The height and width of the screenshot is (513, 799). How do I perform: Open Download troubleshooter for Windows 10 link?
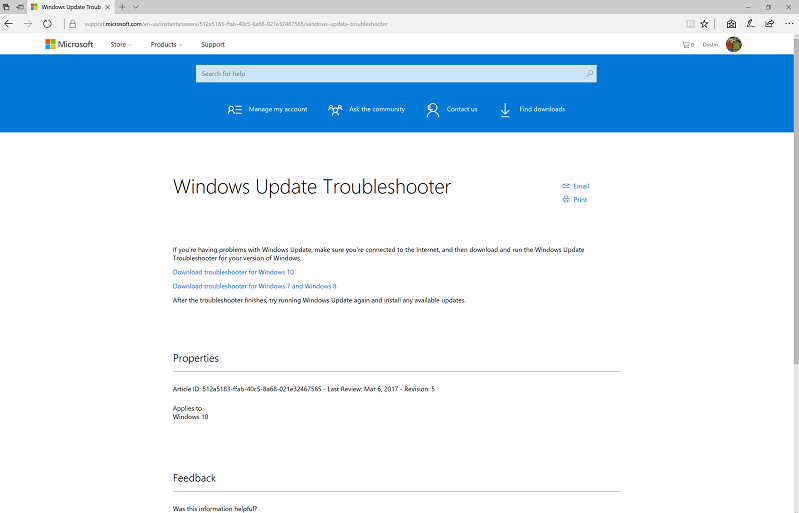(233, 272)
